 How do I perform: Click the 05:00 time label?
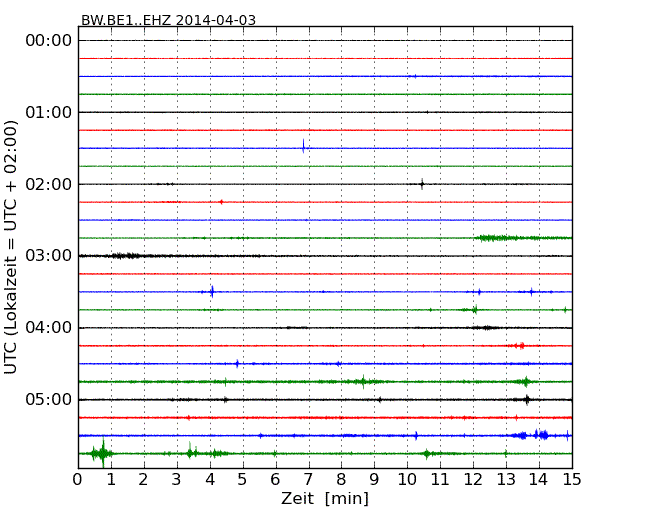pos(49,399)
